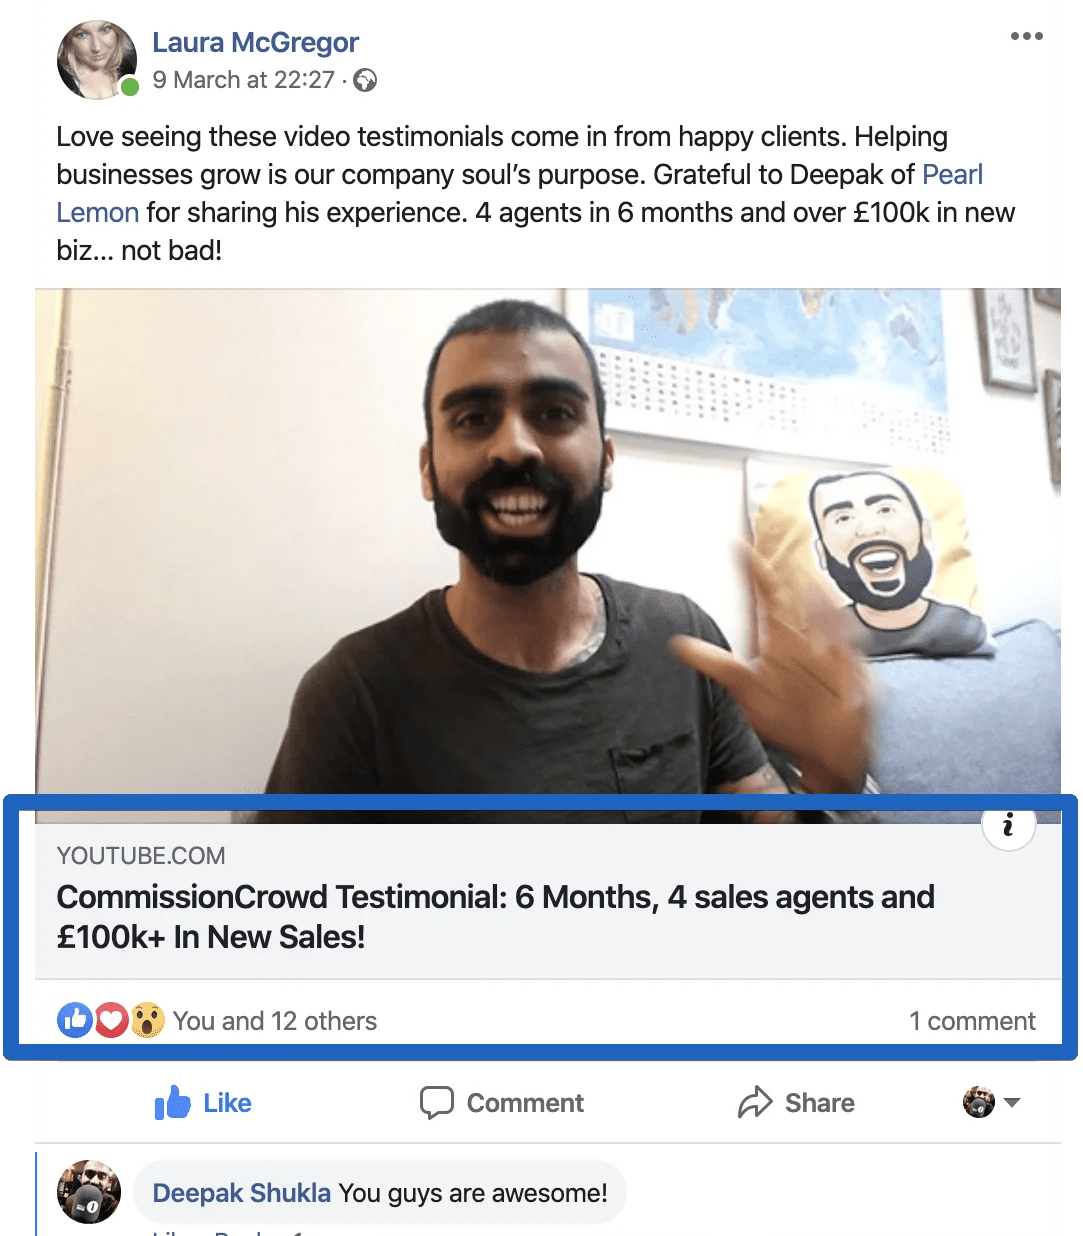
Task: Click the Comment speech bubble icon
Action: [437, 1102]
